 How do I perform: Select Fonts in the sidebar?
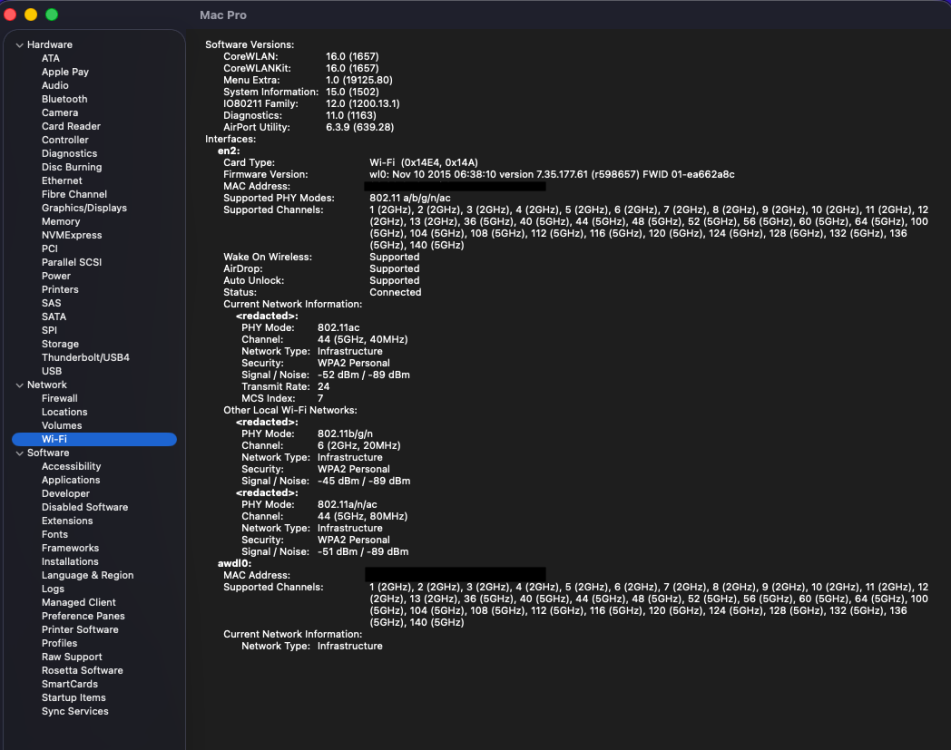click(55, 534)
